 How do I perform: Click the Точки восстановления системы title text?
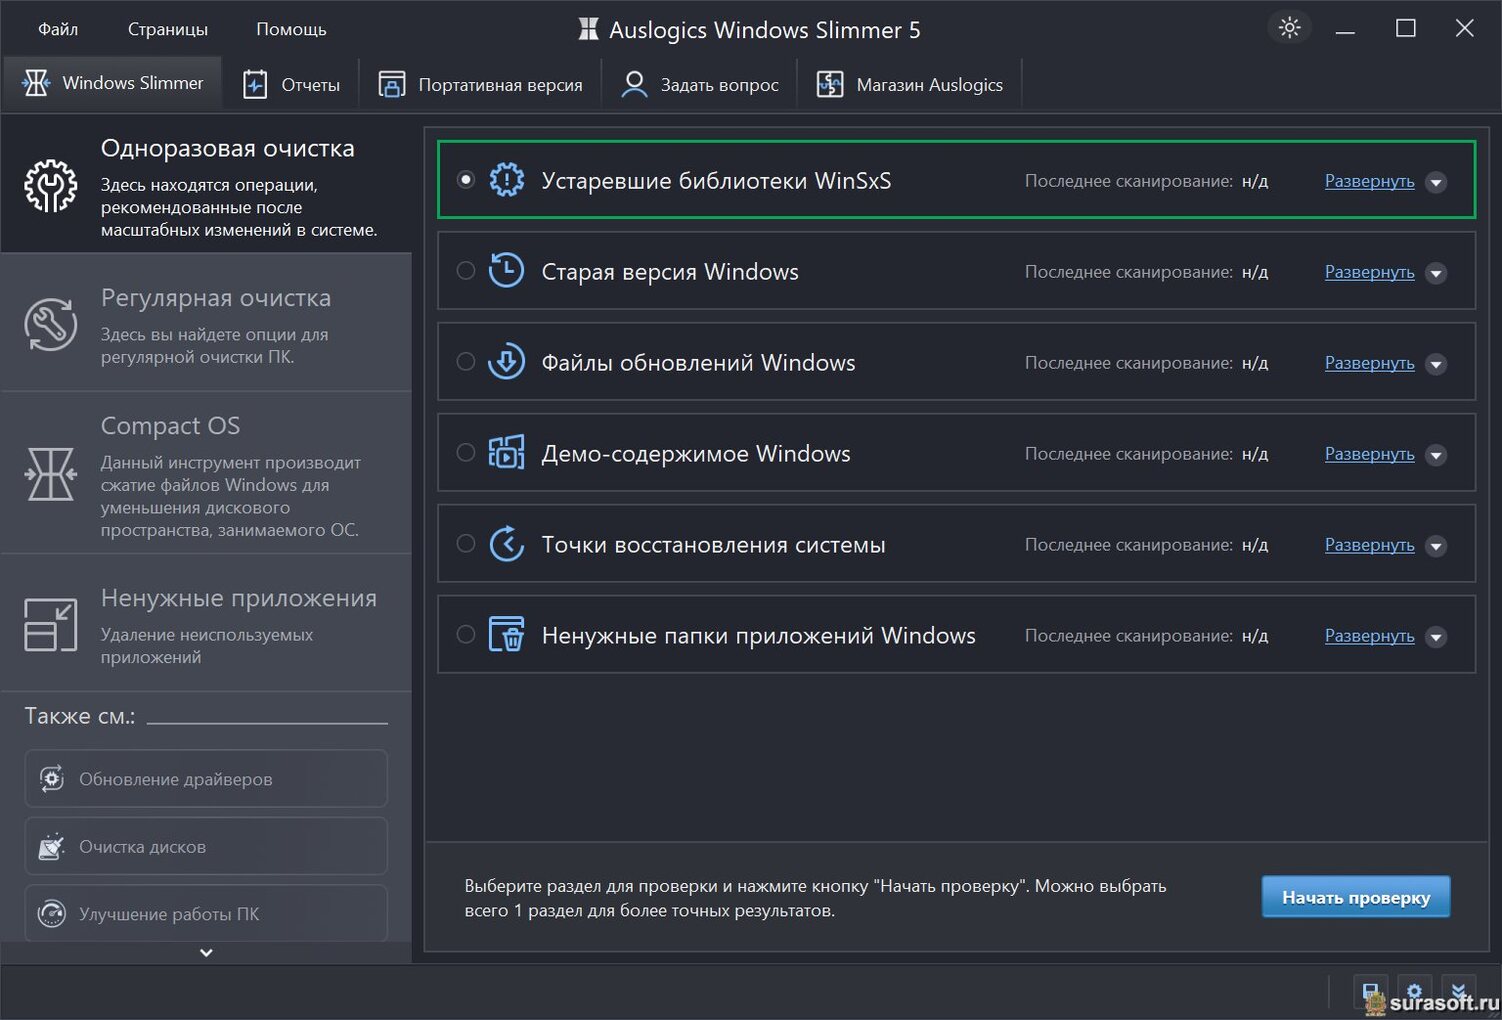tap(713, 545)
